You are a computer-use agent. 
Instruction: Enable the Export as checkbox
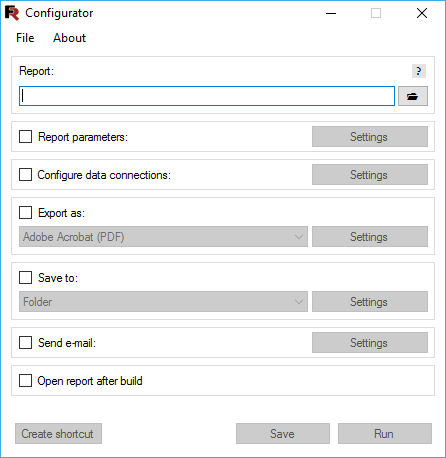click(x=26, y=213)
